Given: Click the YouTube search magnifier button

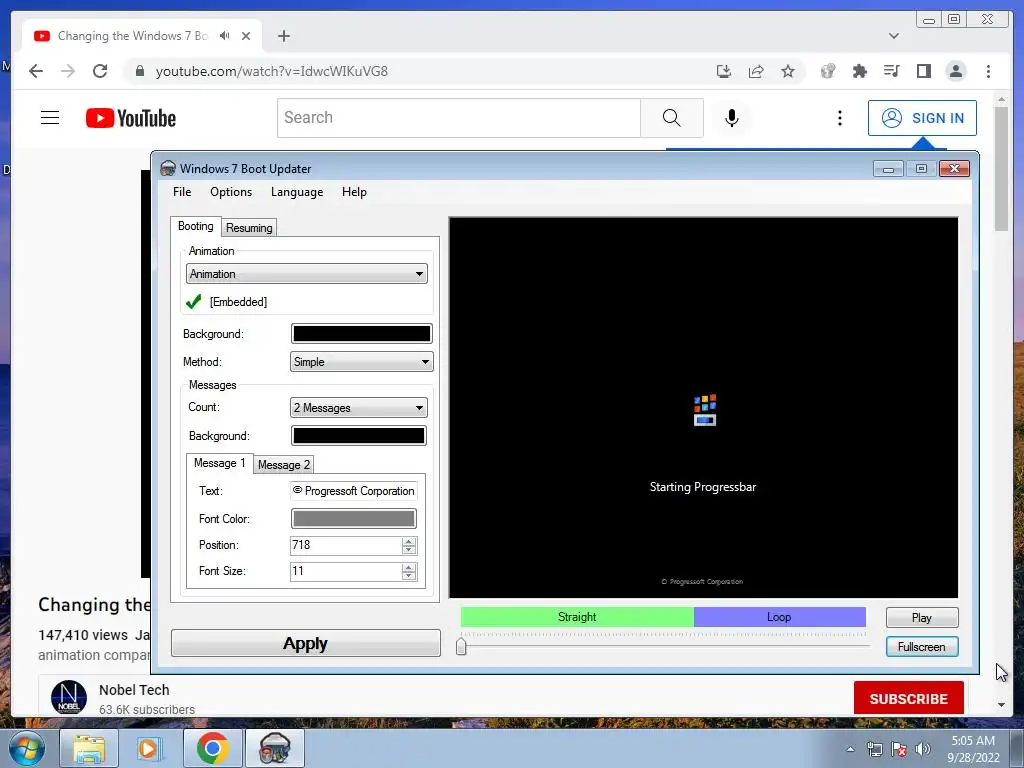Looking at the screenshot, I should pyautogui.click(x=671, y=118).
